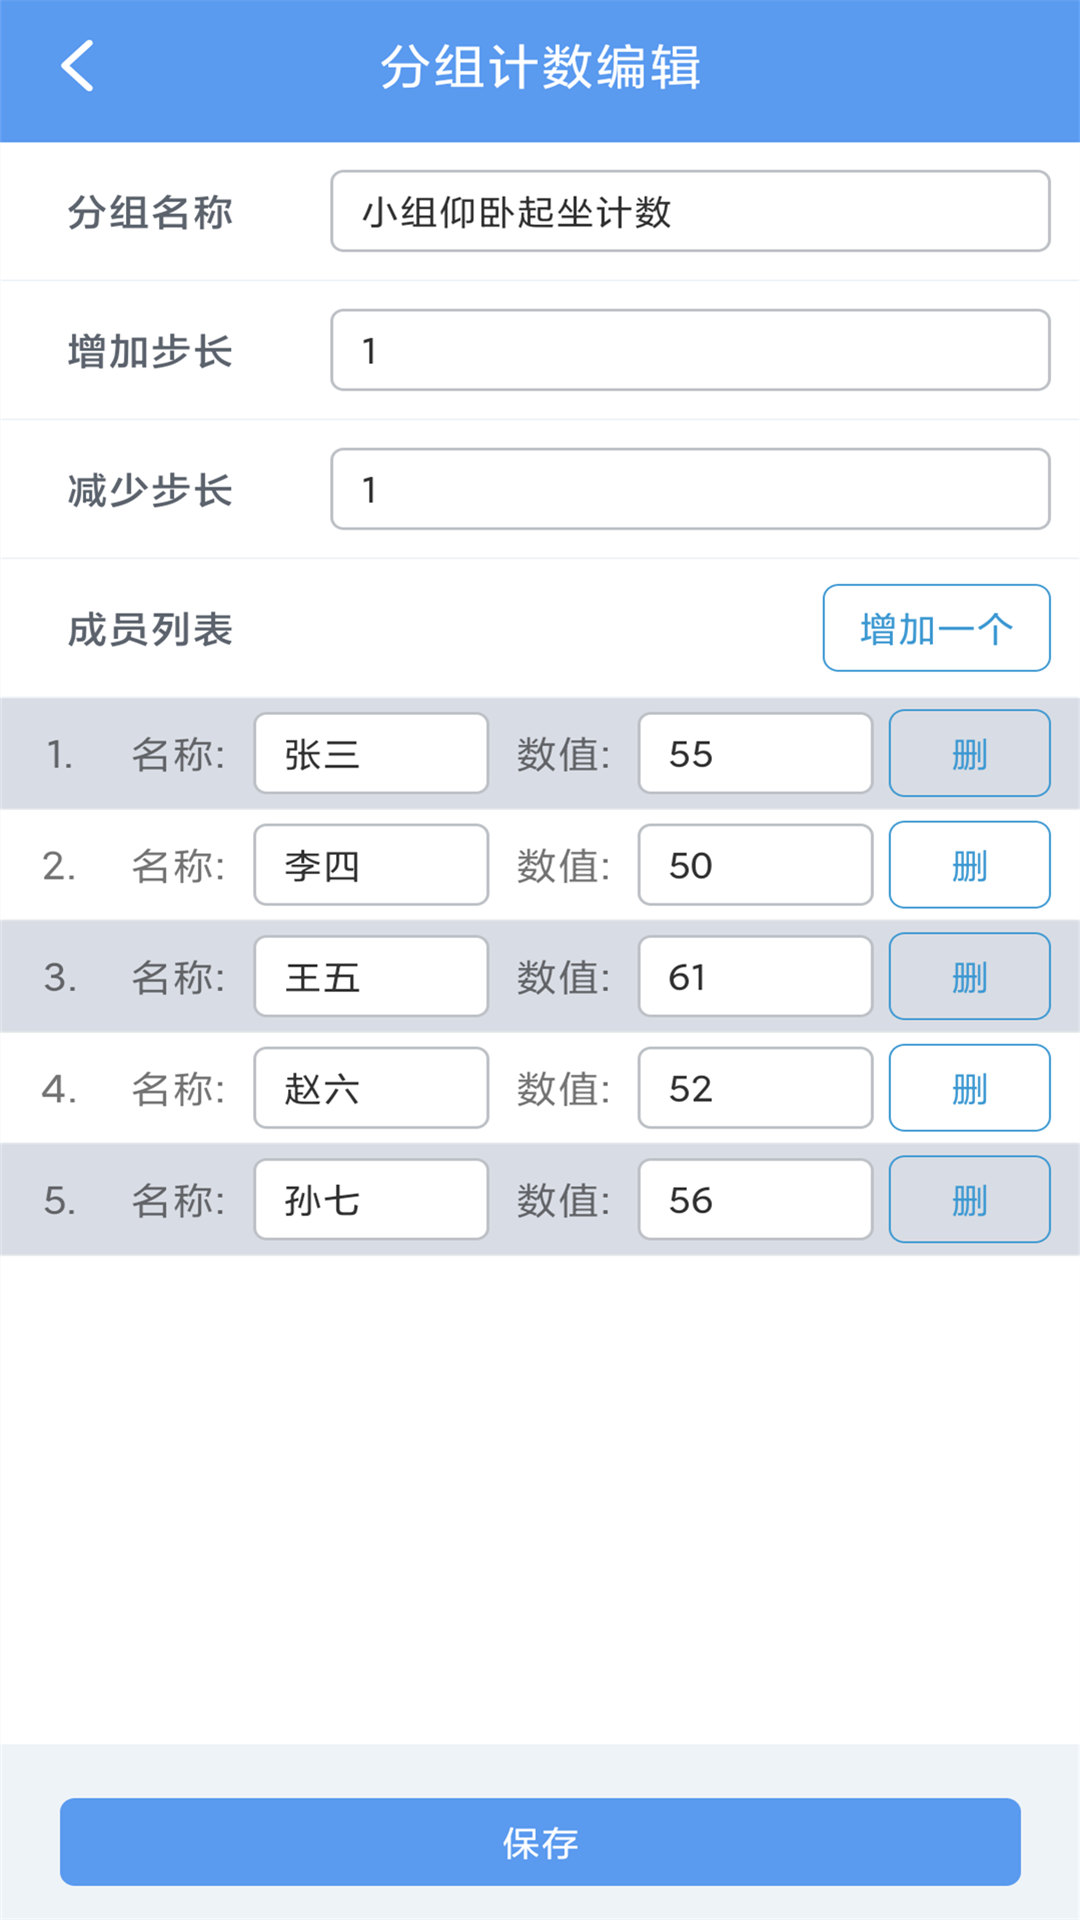Remove 王五 via the 删 button
Image resolution: width=1080 pixels, height=1920 pixels.
tap(968, 977)
